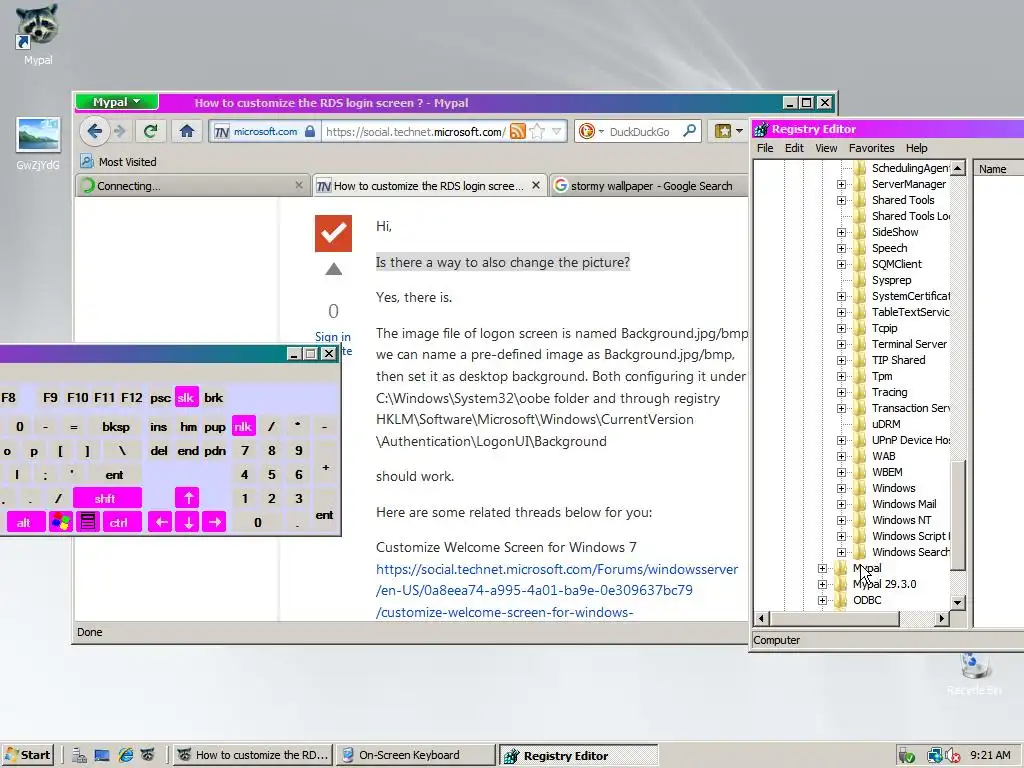
Task: Click the RSS feed icon in address bar
Action: pos(518,131)
